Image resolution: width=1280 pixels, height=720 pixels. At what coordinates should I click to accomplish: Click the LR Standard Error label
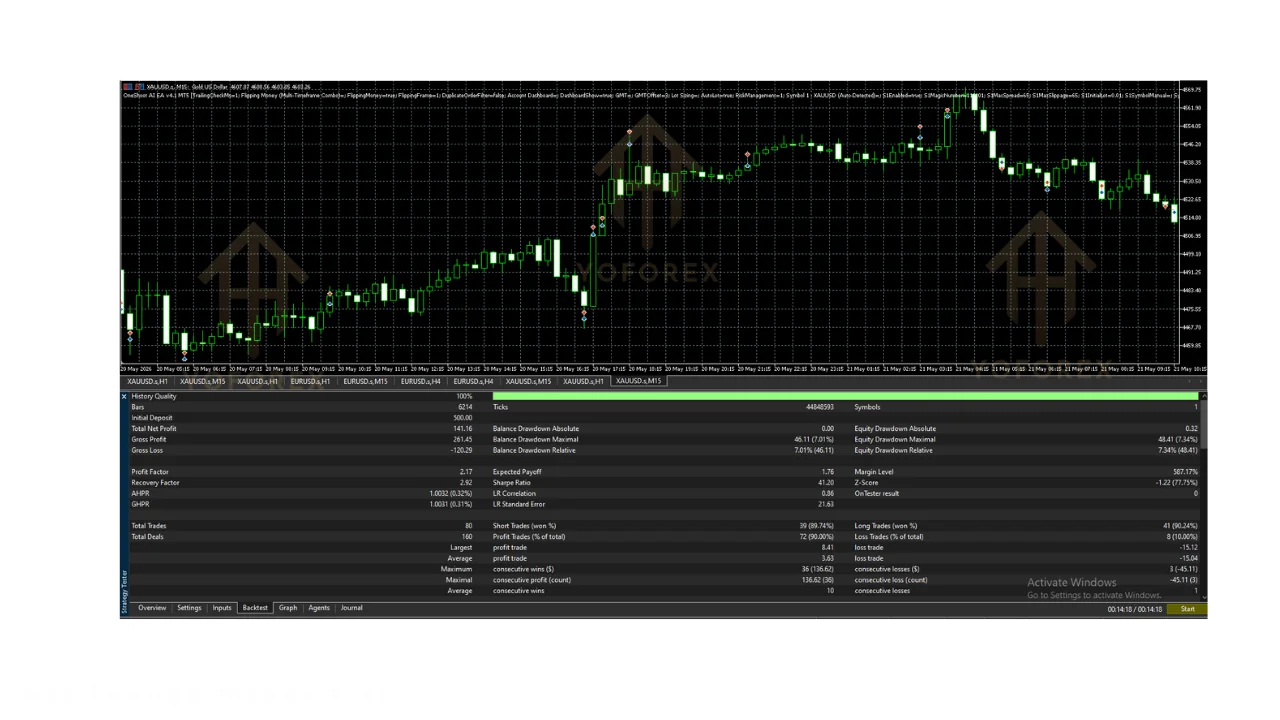[x=517, y=504]
